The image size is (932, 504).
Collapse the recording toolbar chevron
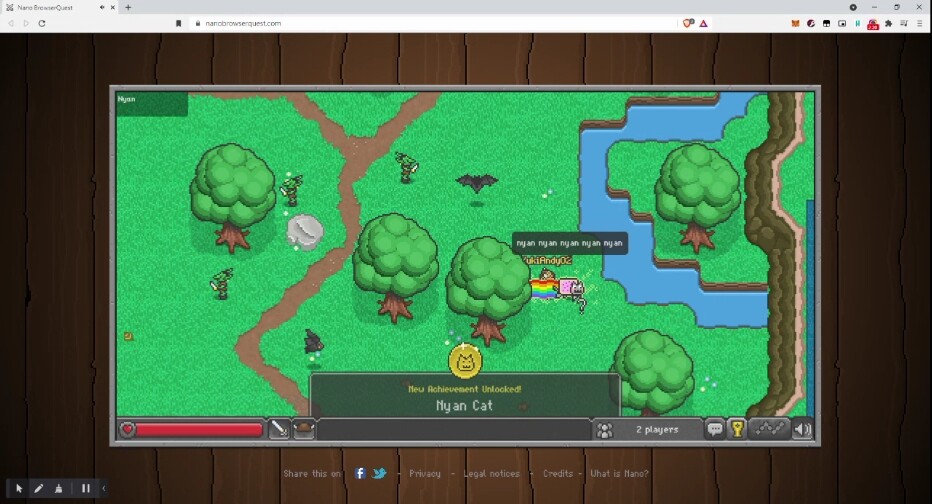(x=103, y=489)
